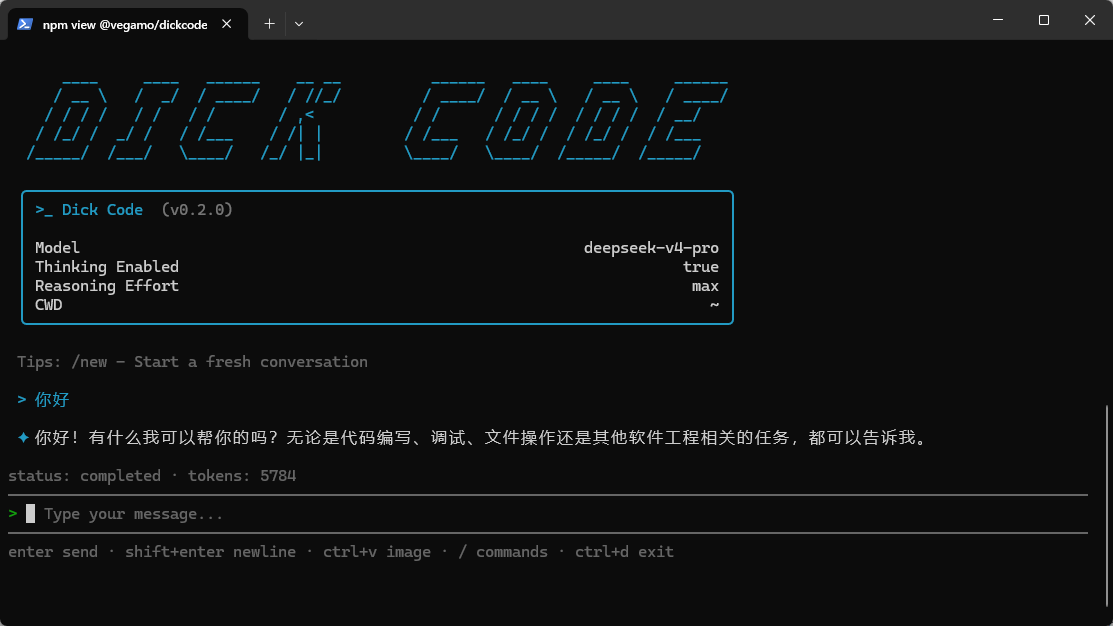Image resolution: width=1113 pixels, height=626 pixels.
Task: Click the 'Model' label
Action: (x=57, y=248)
